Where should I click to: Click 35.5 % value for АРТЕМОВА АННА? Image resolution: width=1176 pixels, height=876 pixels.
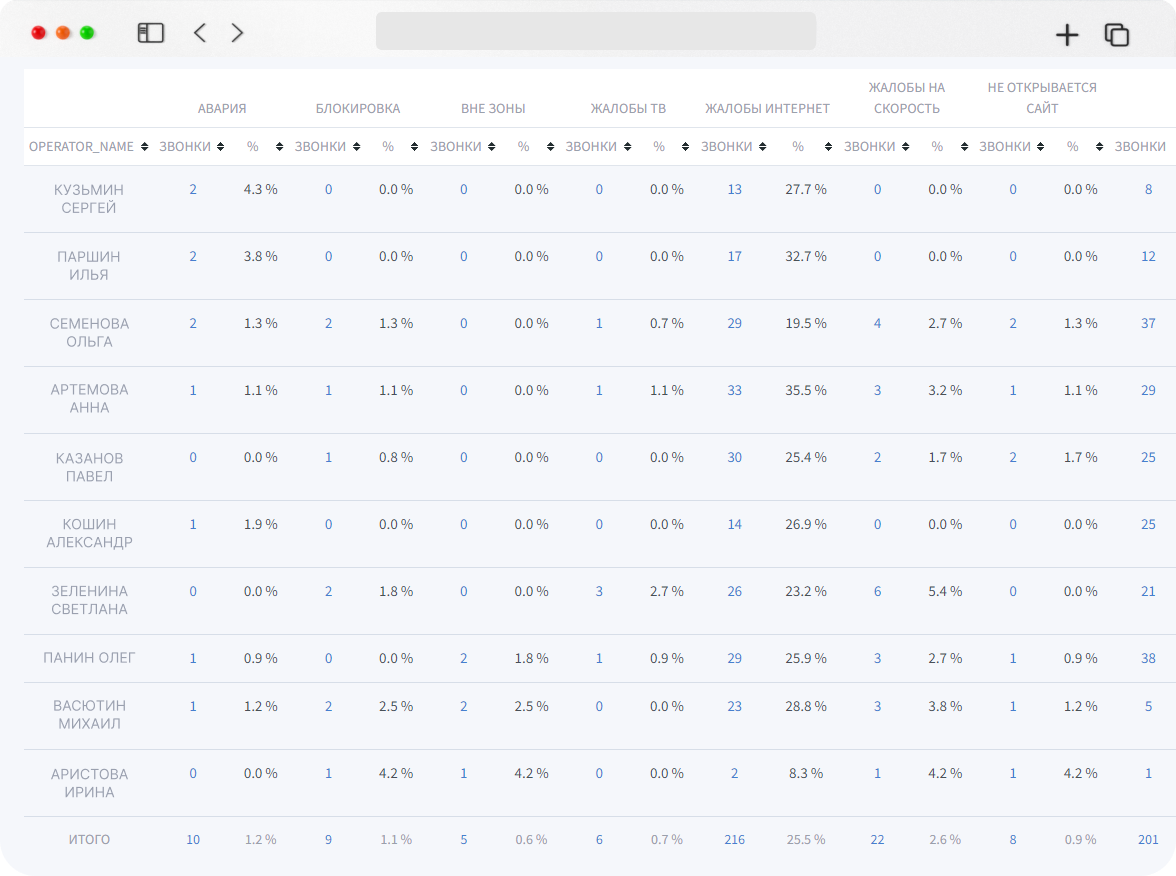click(x=806, y=391)
